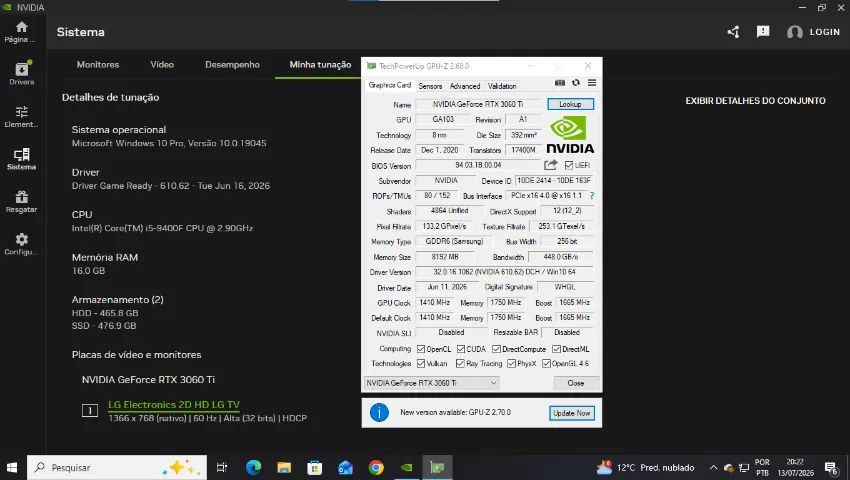Viewport: 850px width, 480px height.
Task: Open the GPU selection dropdown in GPU-Z
Action: pyautogui.click(x=432, y=383)
